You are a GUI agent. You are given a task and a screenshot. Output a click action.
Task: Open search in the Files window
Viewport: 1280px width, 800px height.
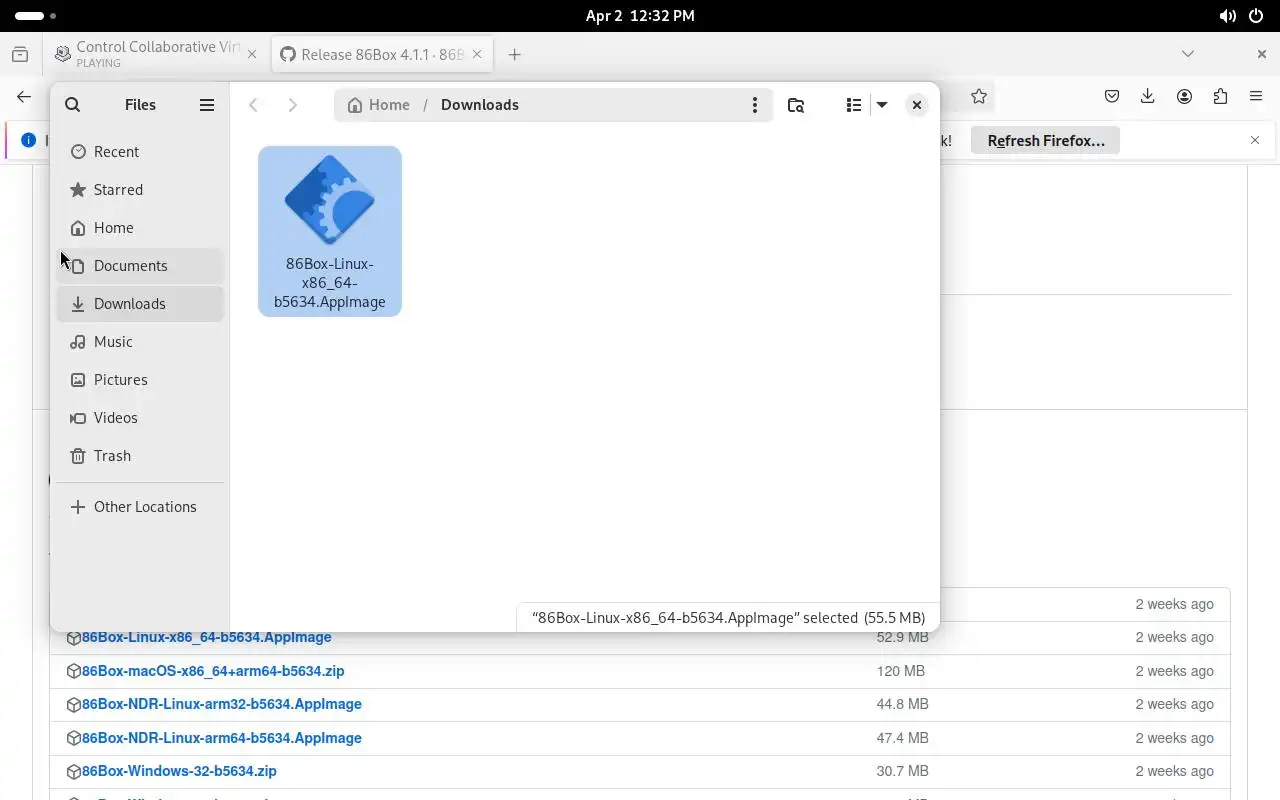pos(72,104)
